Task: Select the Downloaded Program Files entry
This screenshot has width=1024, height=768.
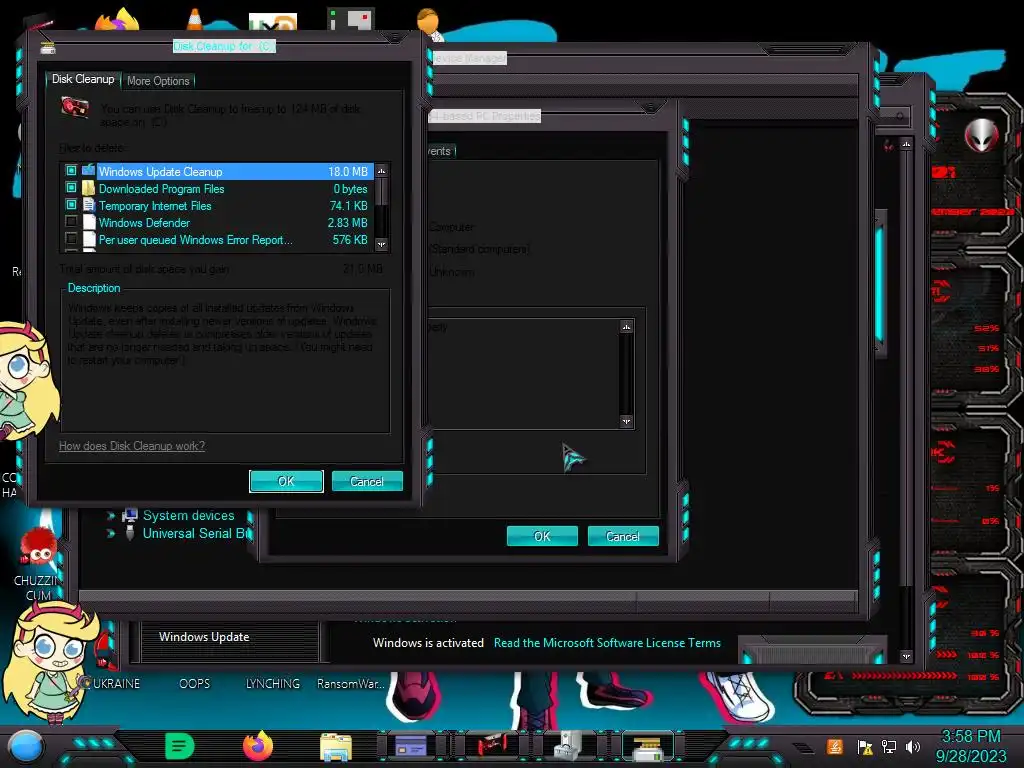Action: [x=234, y=189]
